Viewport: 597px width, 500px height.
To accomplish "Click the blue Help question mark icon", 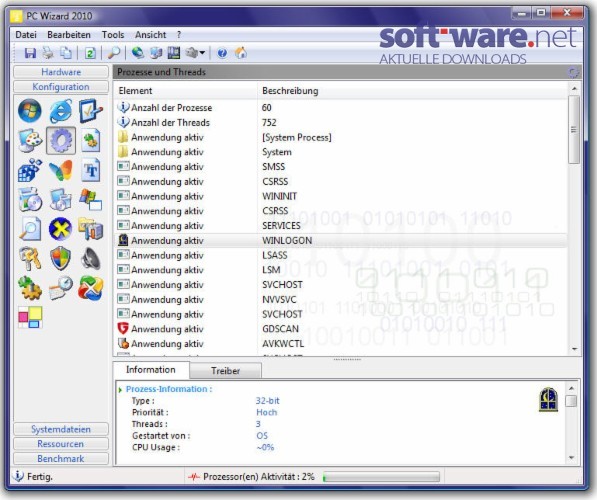I will point(222,53).
